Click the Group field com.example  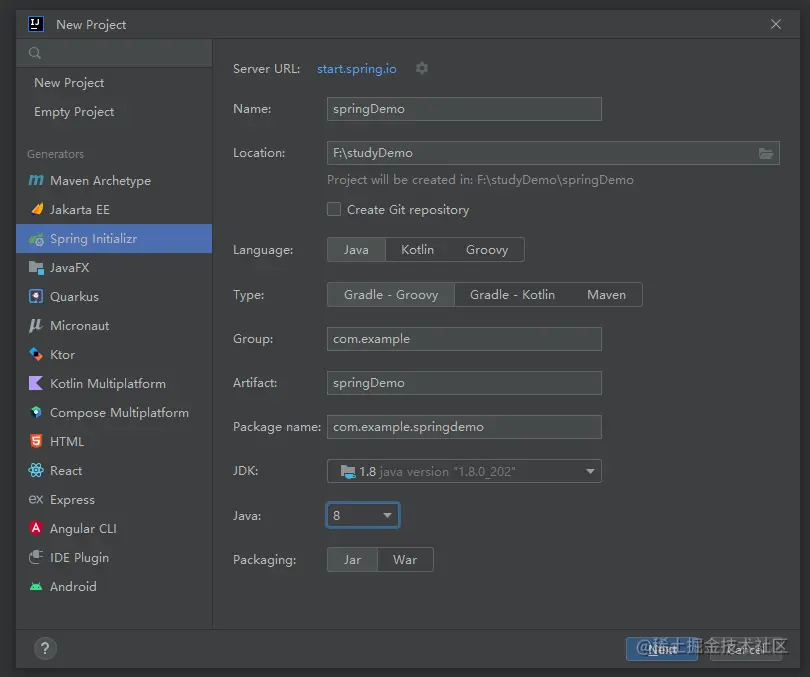[x=464, y=339]
